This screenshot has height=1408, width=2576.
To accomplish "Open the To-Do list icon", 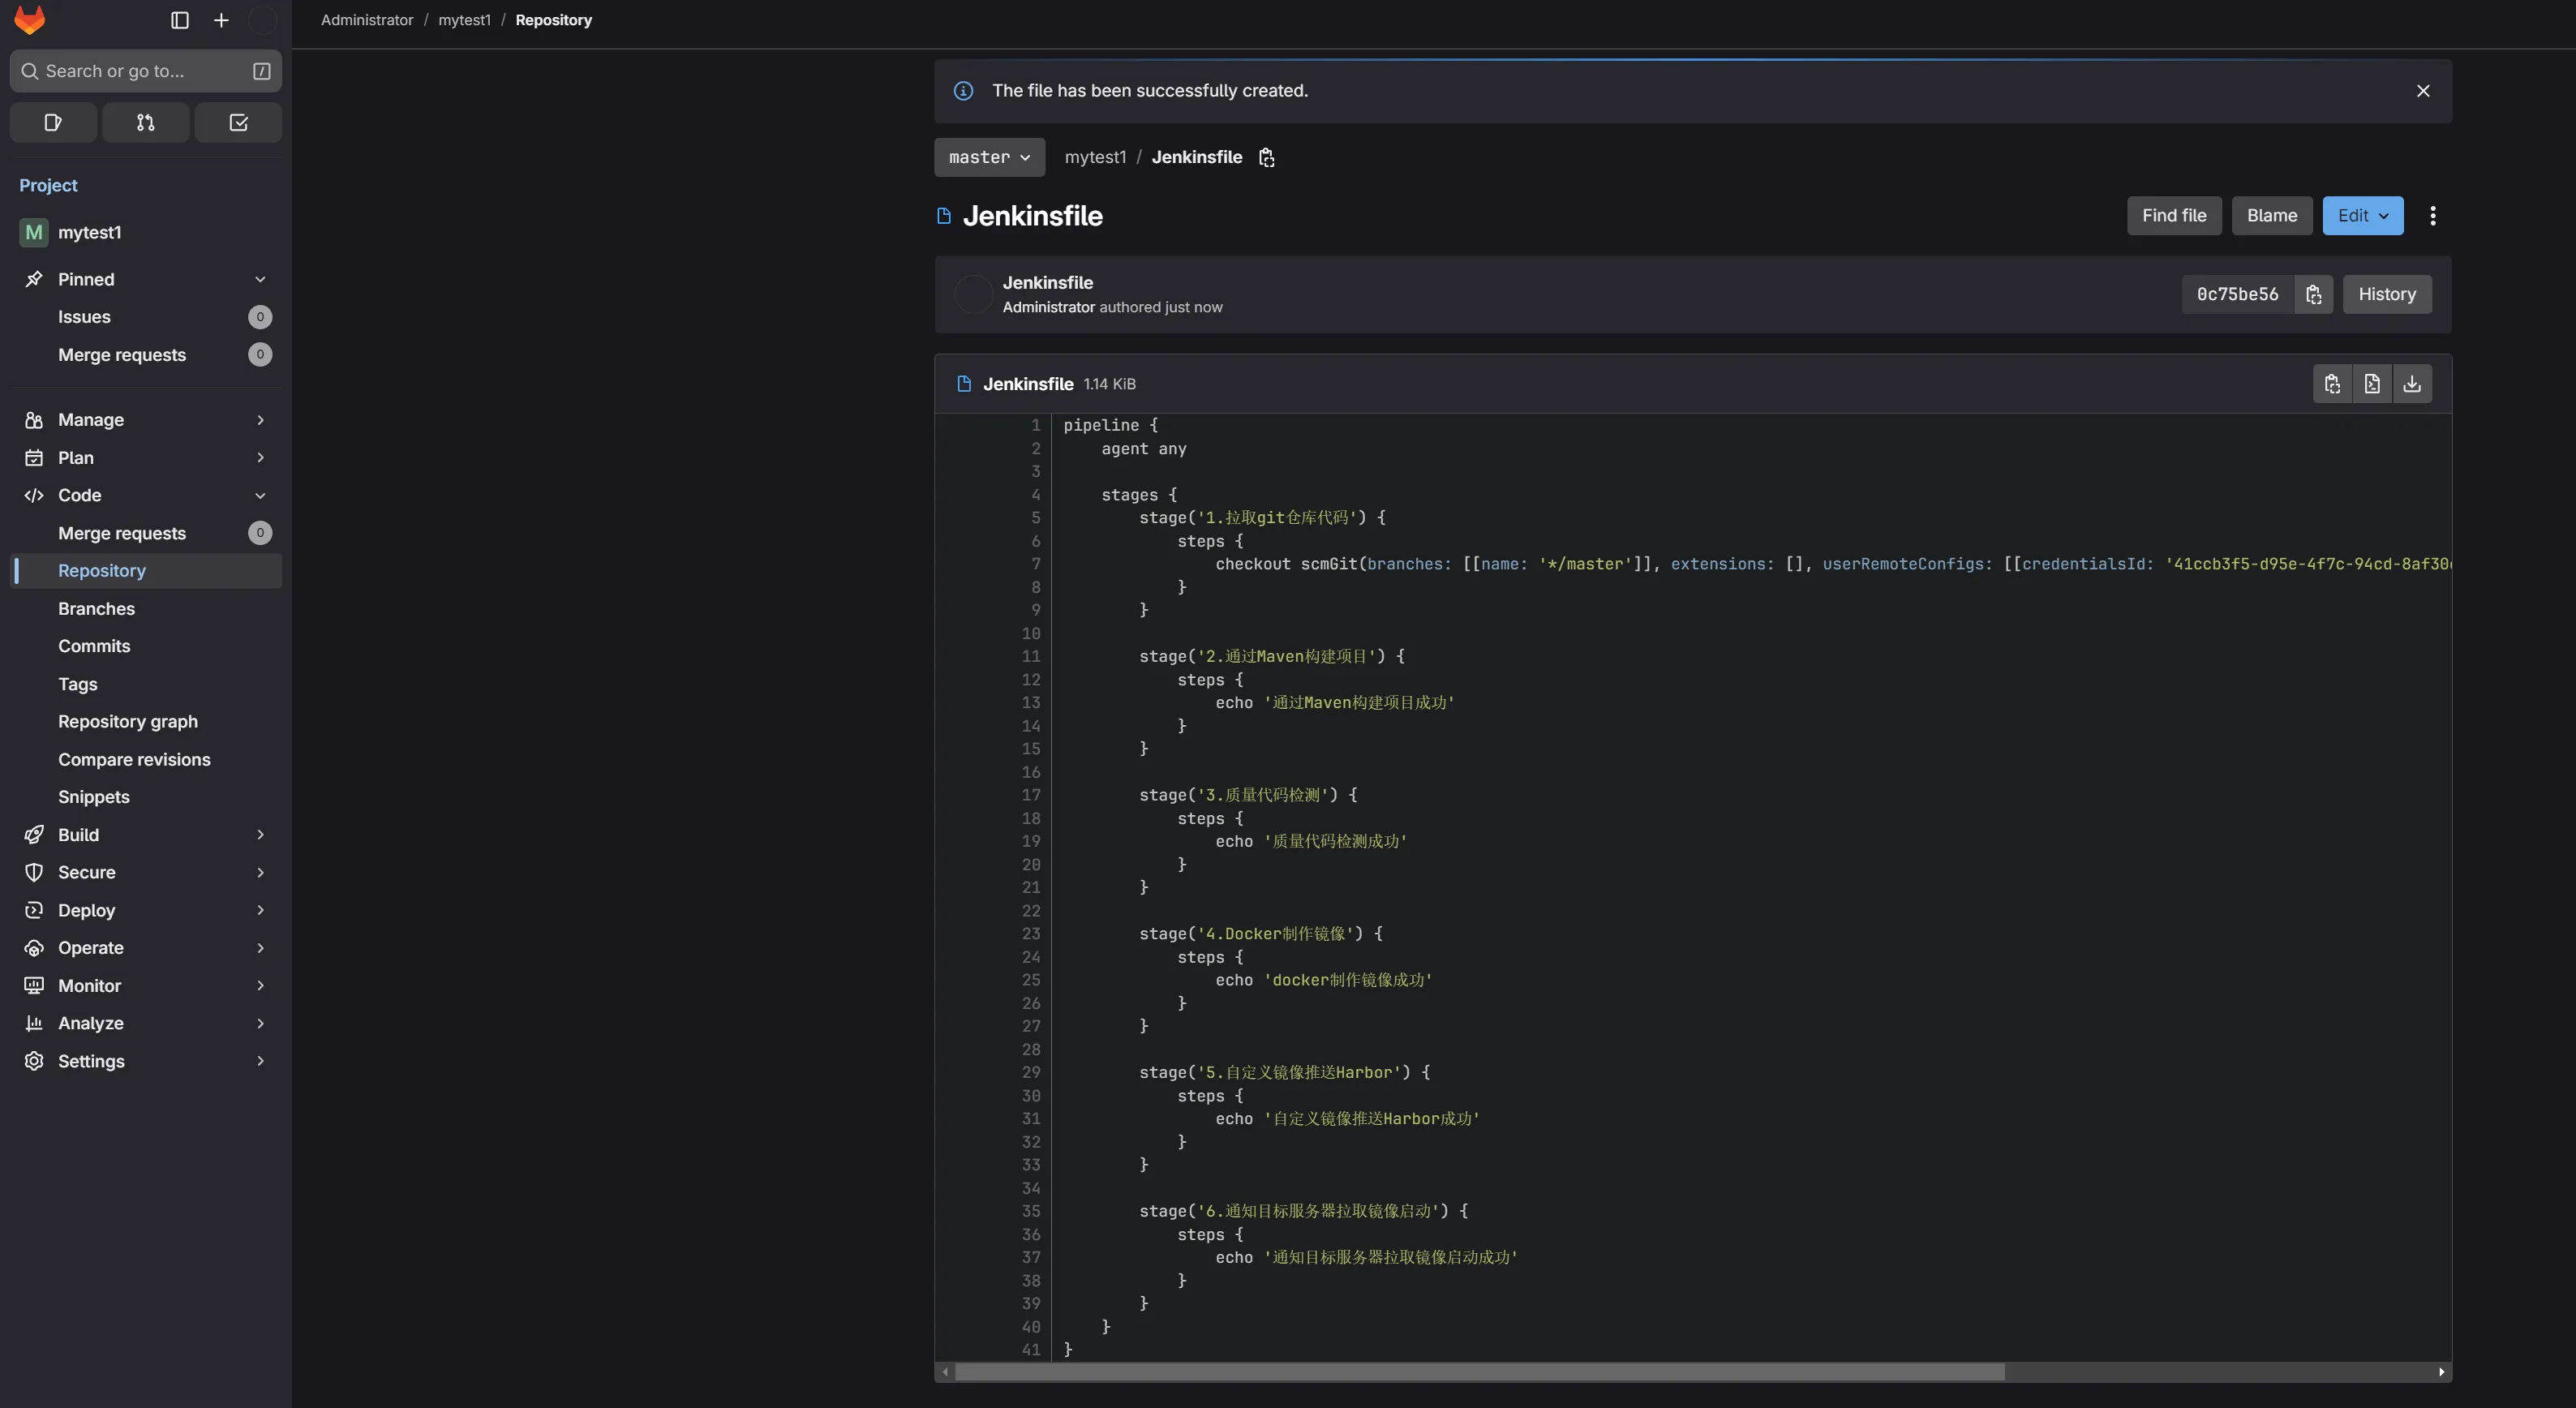I will 238,122.
